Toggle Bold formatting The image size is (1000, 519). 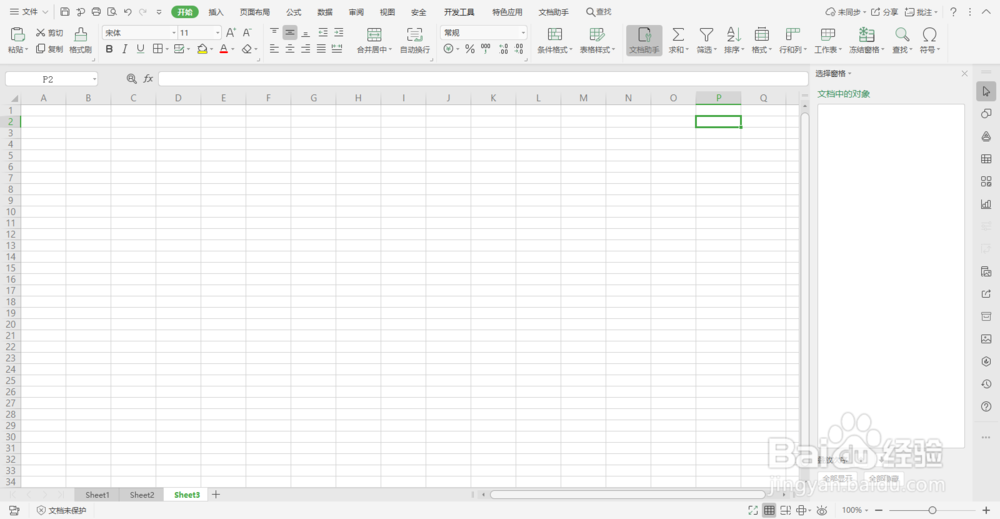(109, 49)
